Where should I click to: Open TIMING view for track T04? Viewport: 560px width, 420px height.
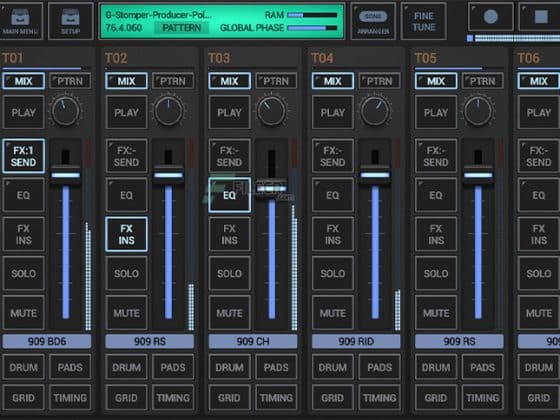(379, 398)
